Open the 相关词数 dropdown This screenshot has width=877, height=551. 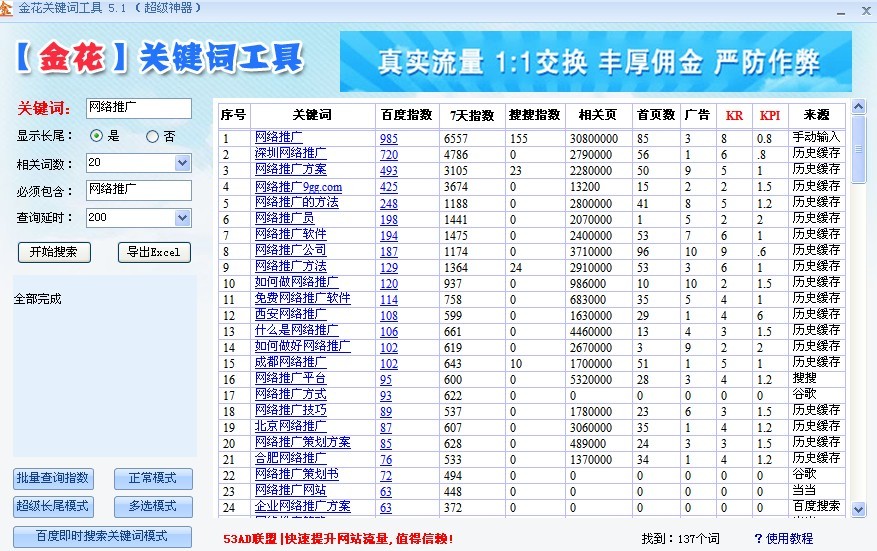[182, 162]
